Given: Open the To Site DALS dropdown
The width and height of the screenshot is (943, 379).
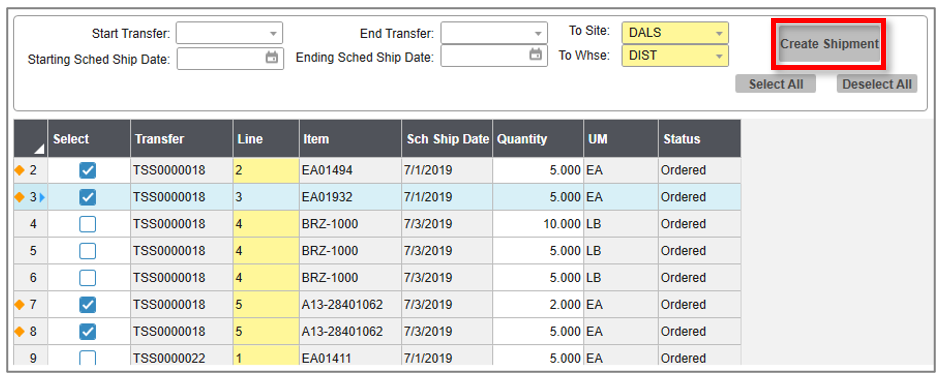Looking at the screenshot, I should pos(719,34).
